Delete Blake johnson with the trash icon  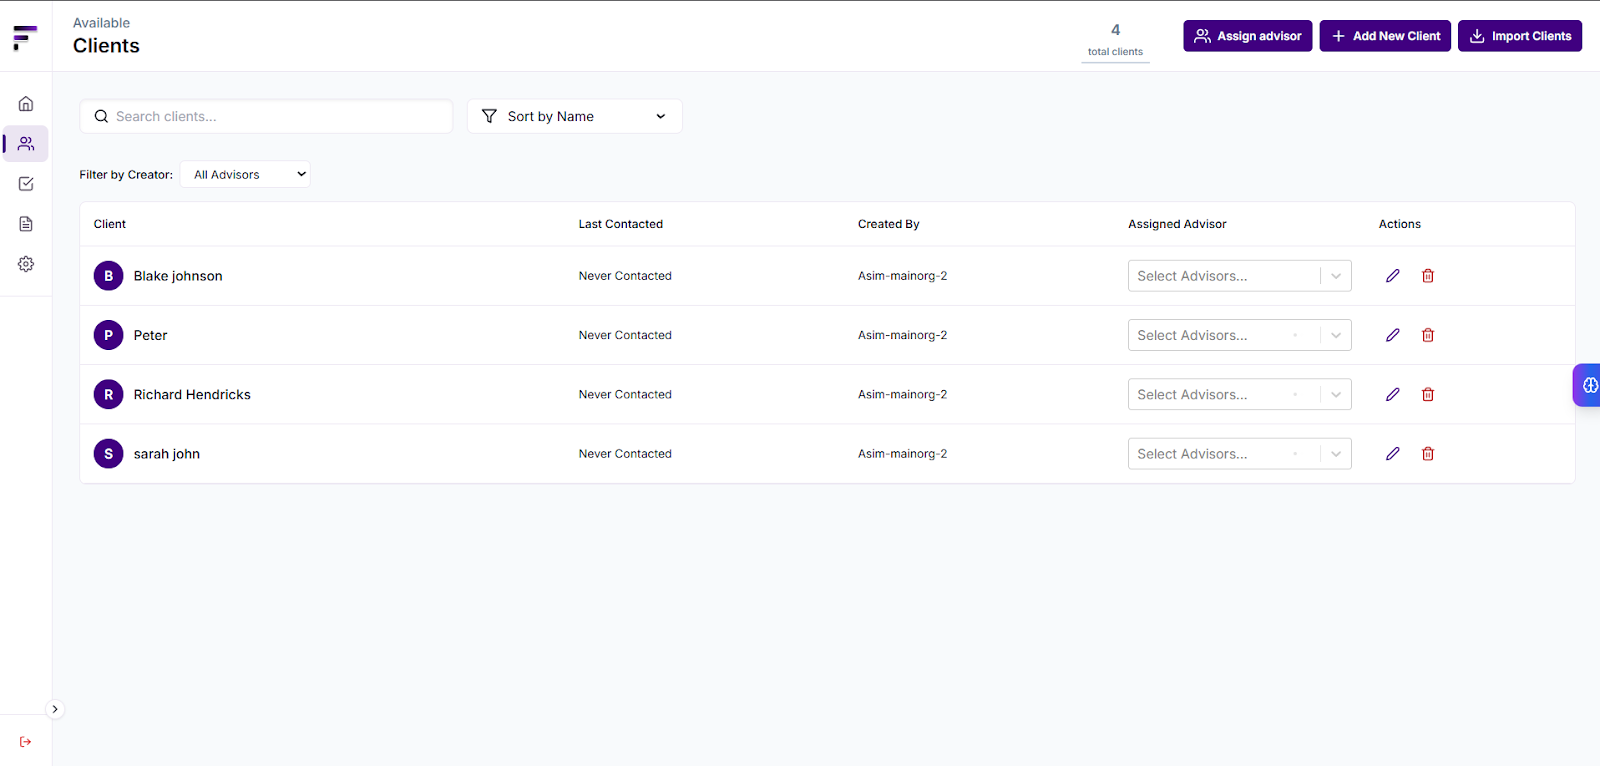pos(1428,276)
